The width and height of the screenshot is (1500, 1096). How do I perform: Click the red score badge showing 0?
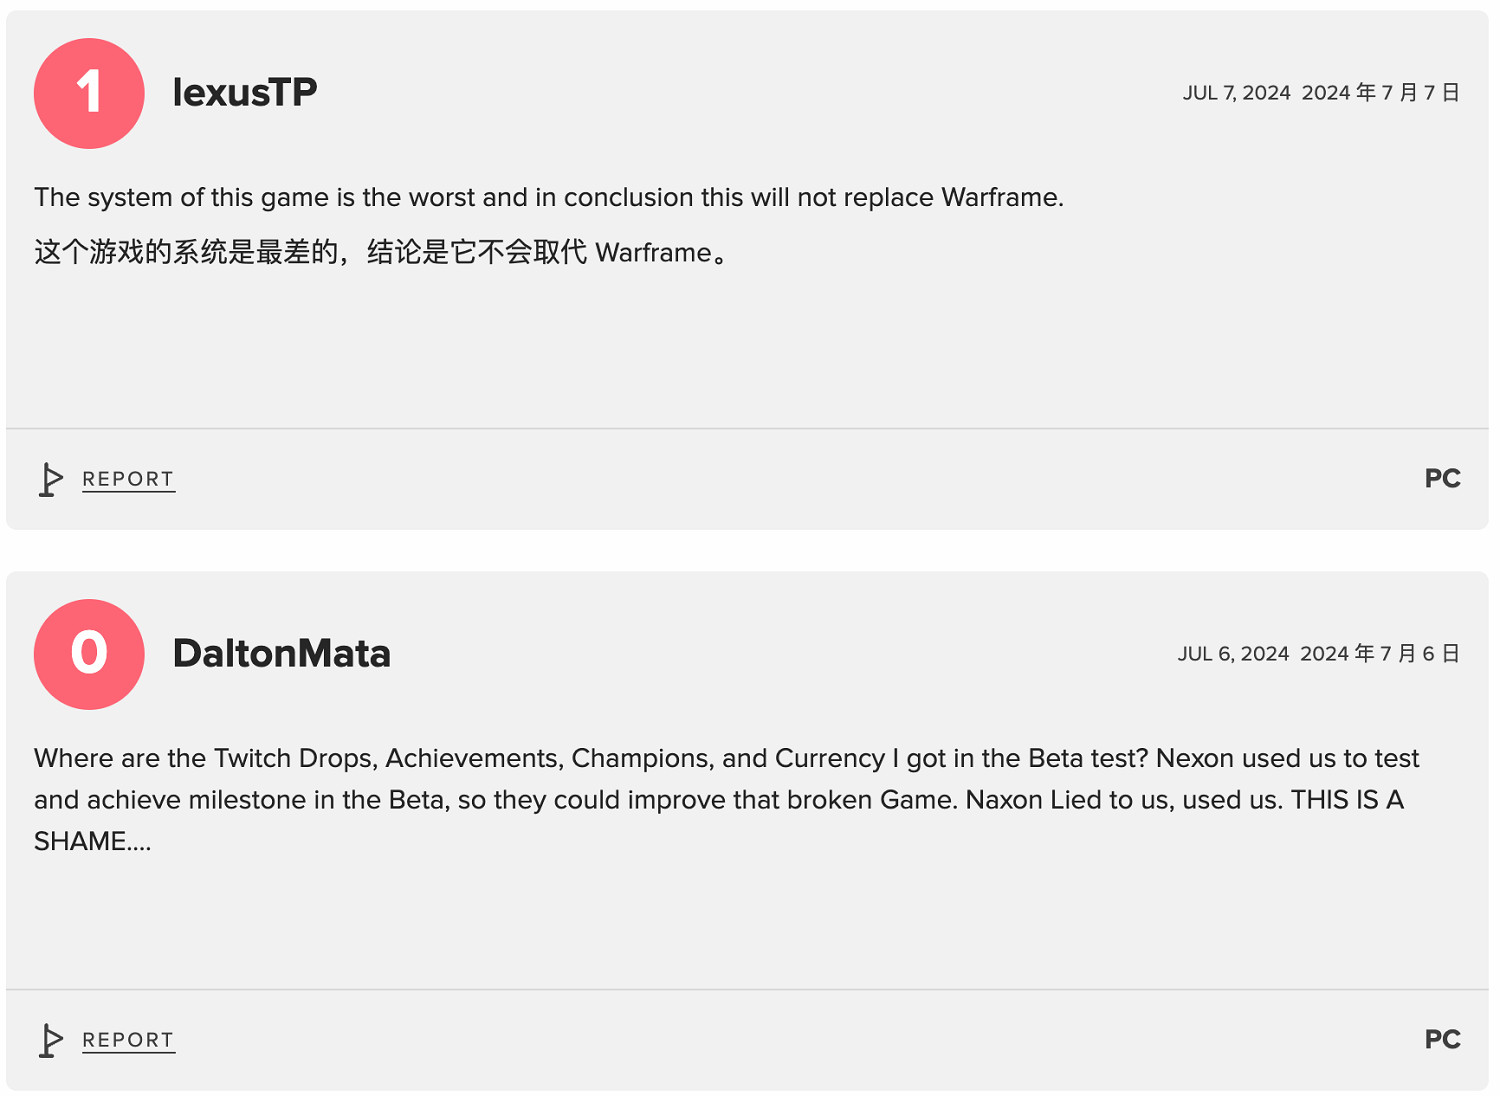tap(89, 654)
